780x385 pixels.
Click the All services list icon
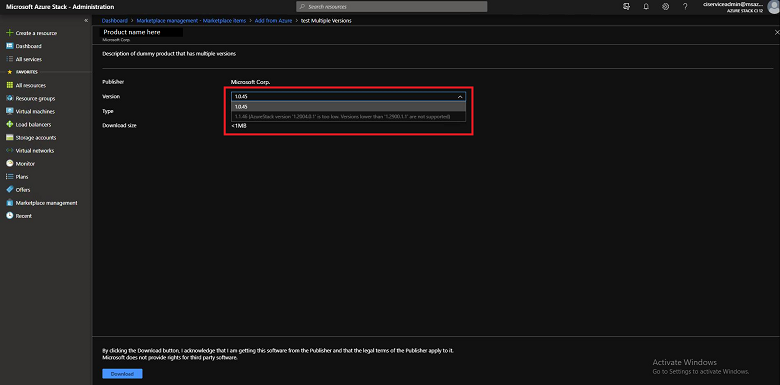click(x=9, y=59)
